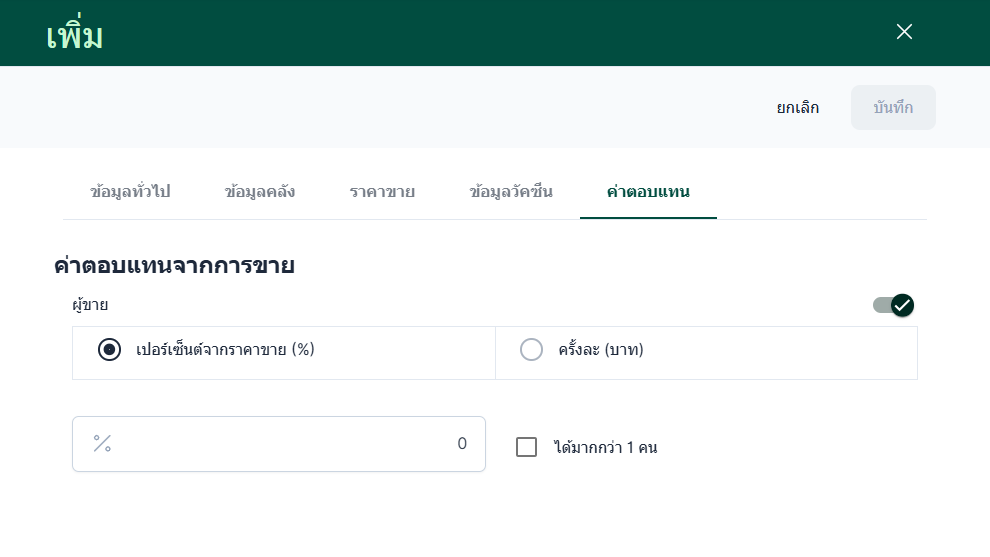The image size is (990, 557).
Task: Toggle the ผู้ขาย commission switch off
Action: 893,305
